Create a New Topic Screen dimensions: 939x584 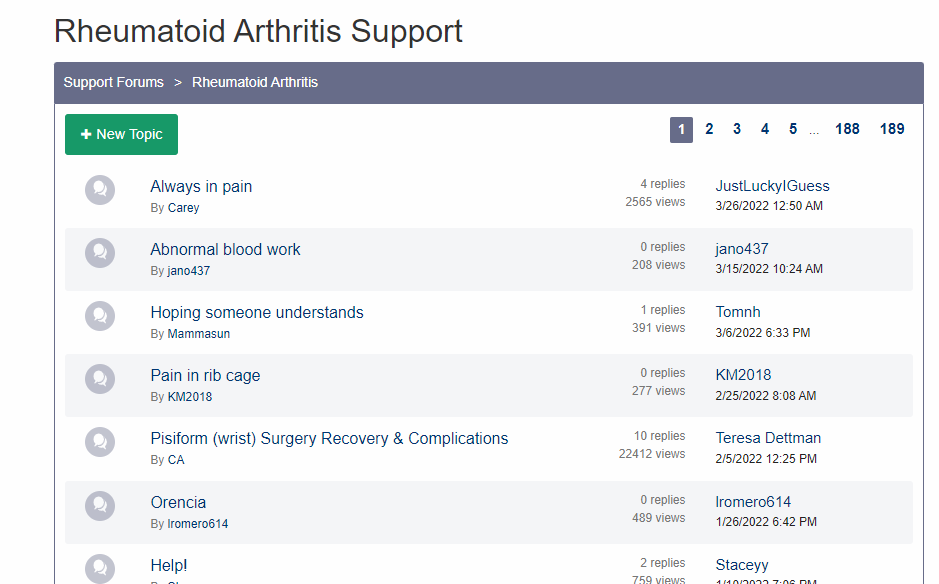pyautogui.click(x=121, y=134)
